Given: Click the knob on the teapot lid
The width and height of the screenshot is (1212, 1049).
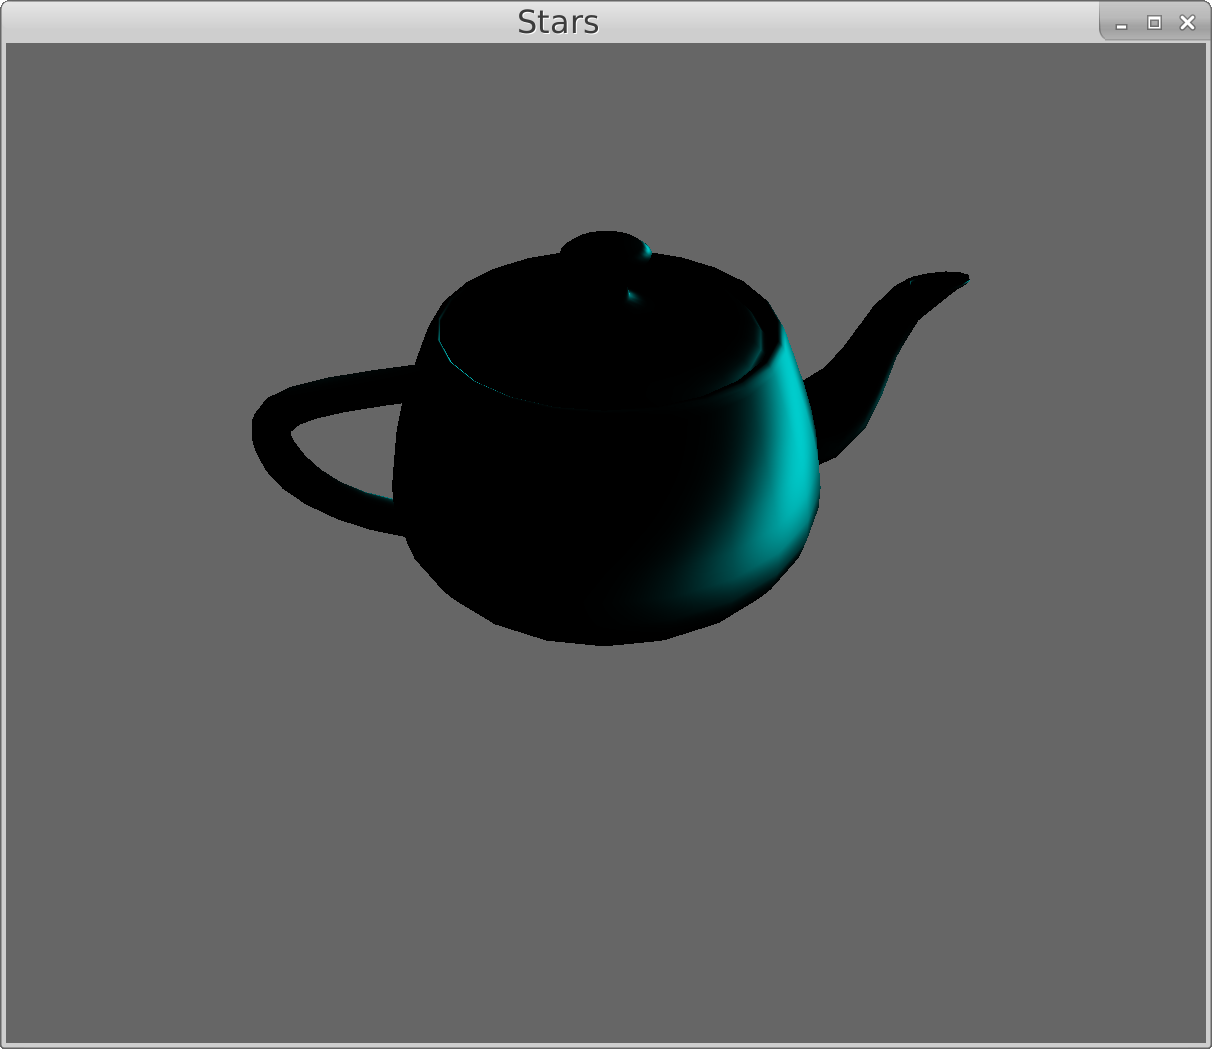Looking at the screenshot, I should click(603, 248).
